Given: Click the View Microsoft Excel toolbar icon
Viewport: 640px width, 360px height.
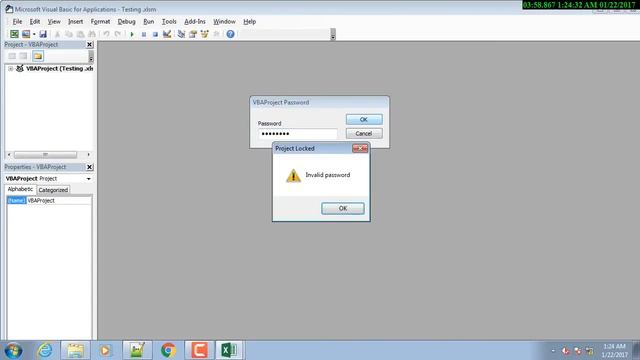Looking at the screenshot, I should (14, 34).
